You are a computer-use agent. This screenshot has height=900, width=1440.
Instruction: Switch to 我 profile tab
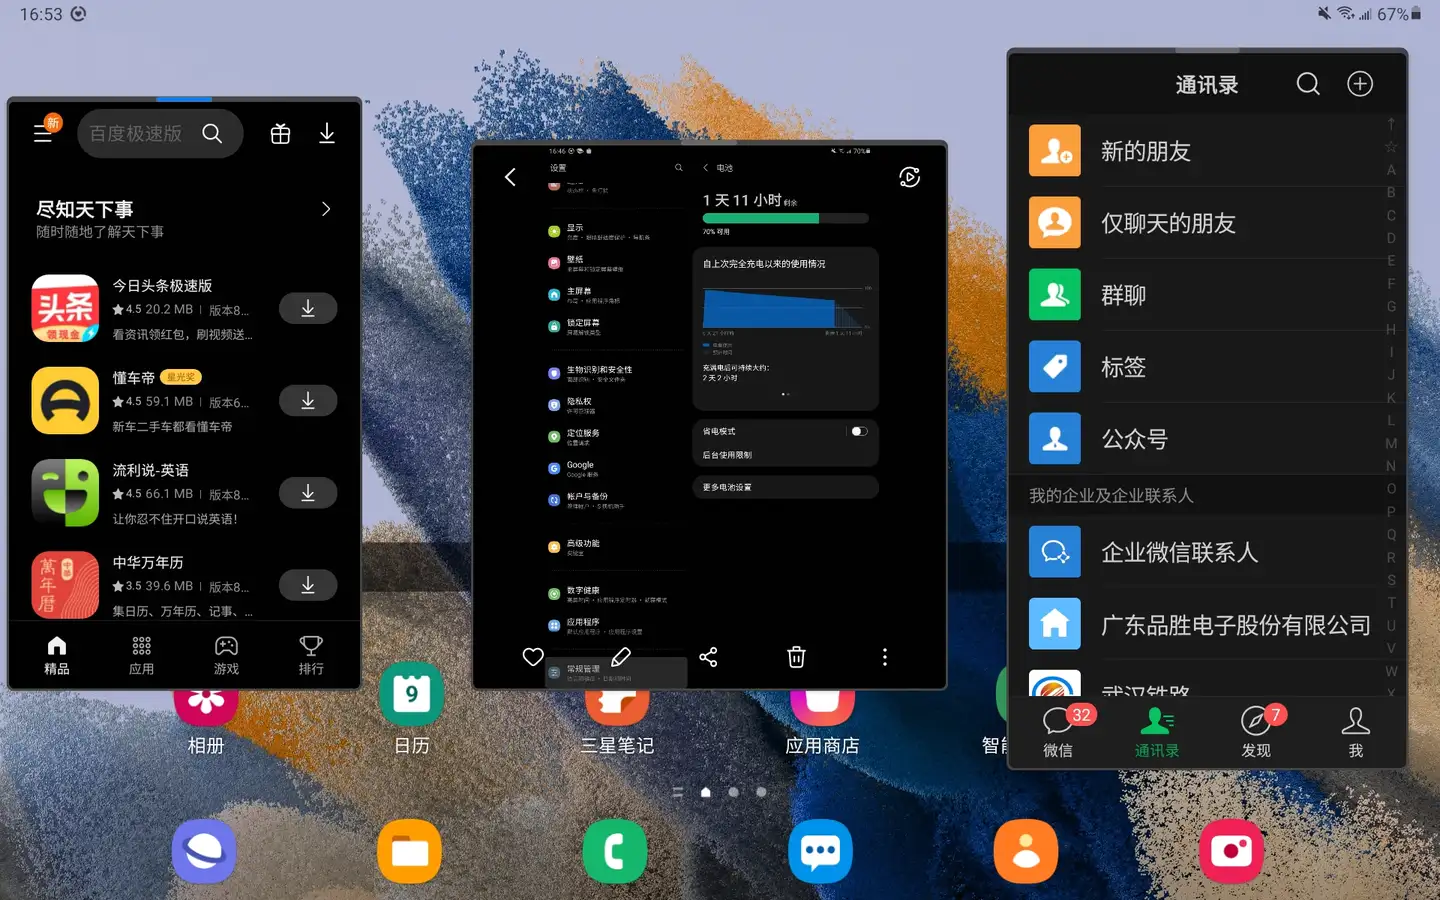coord(1355,731)
